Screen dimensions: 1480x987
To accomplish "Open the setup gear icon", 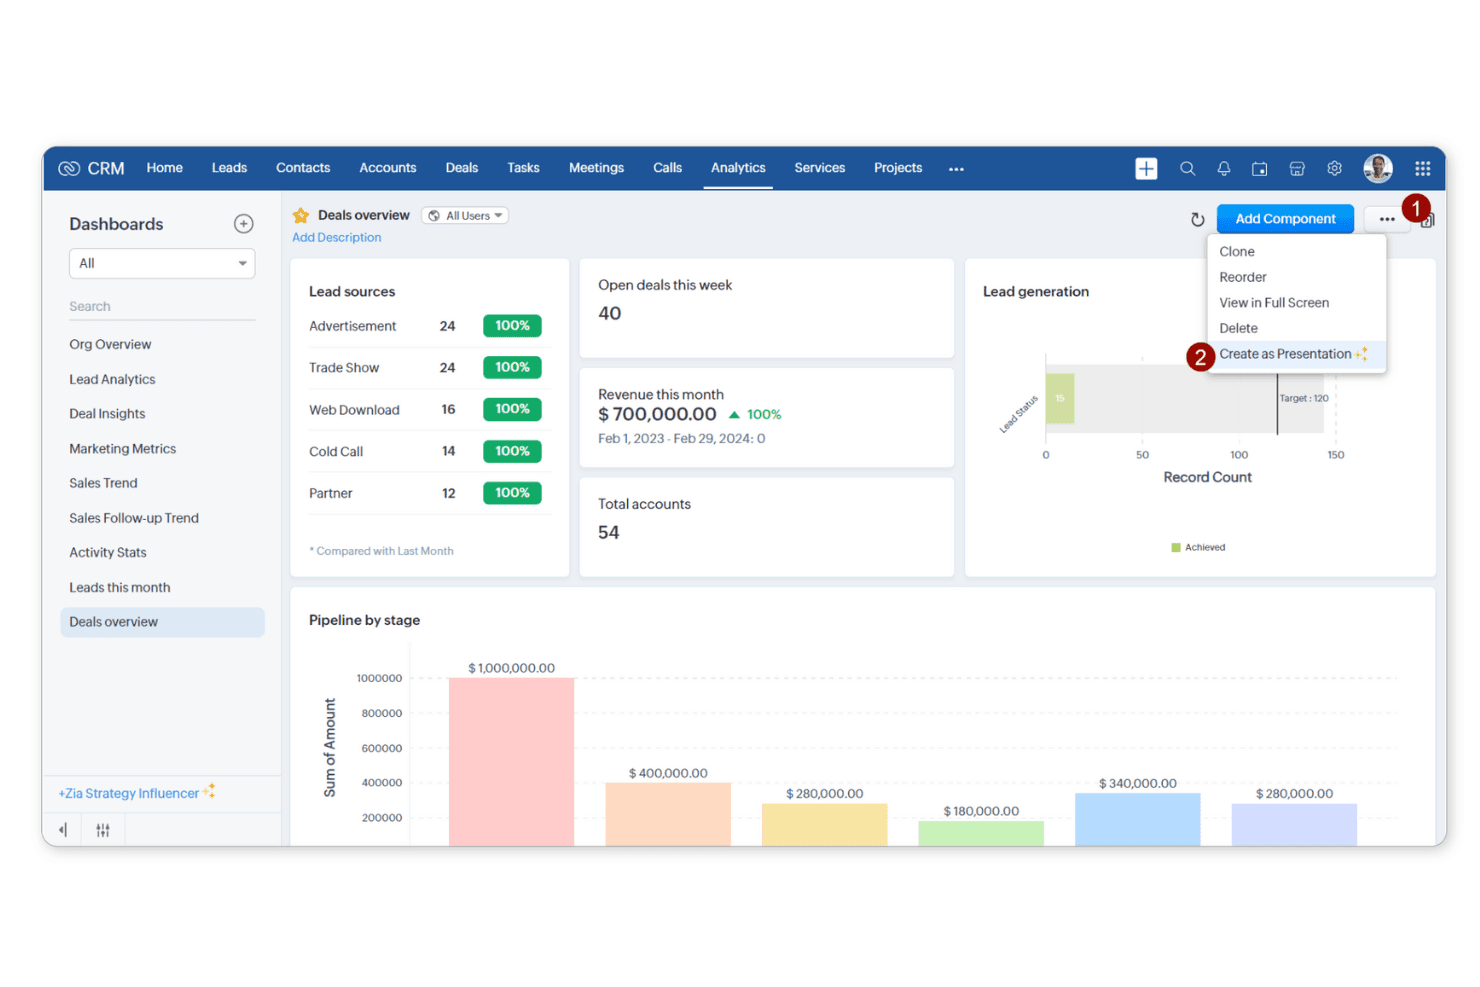I will [1334, 169].
